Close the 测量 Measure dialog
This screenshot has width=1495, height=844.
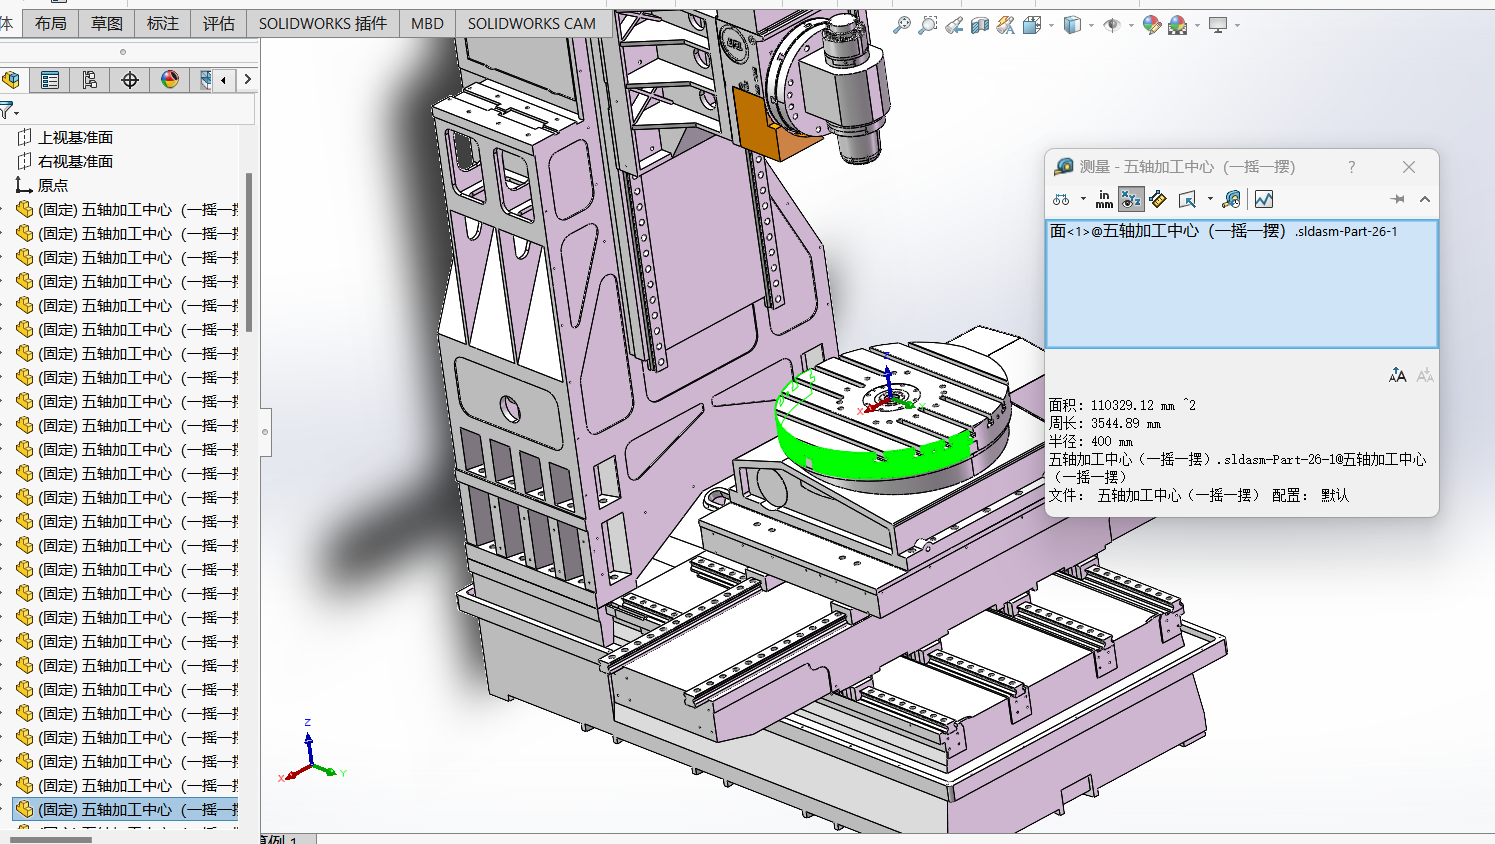(1409, 167)
